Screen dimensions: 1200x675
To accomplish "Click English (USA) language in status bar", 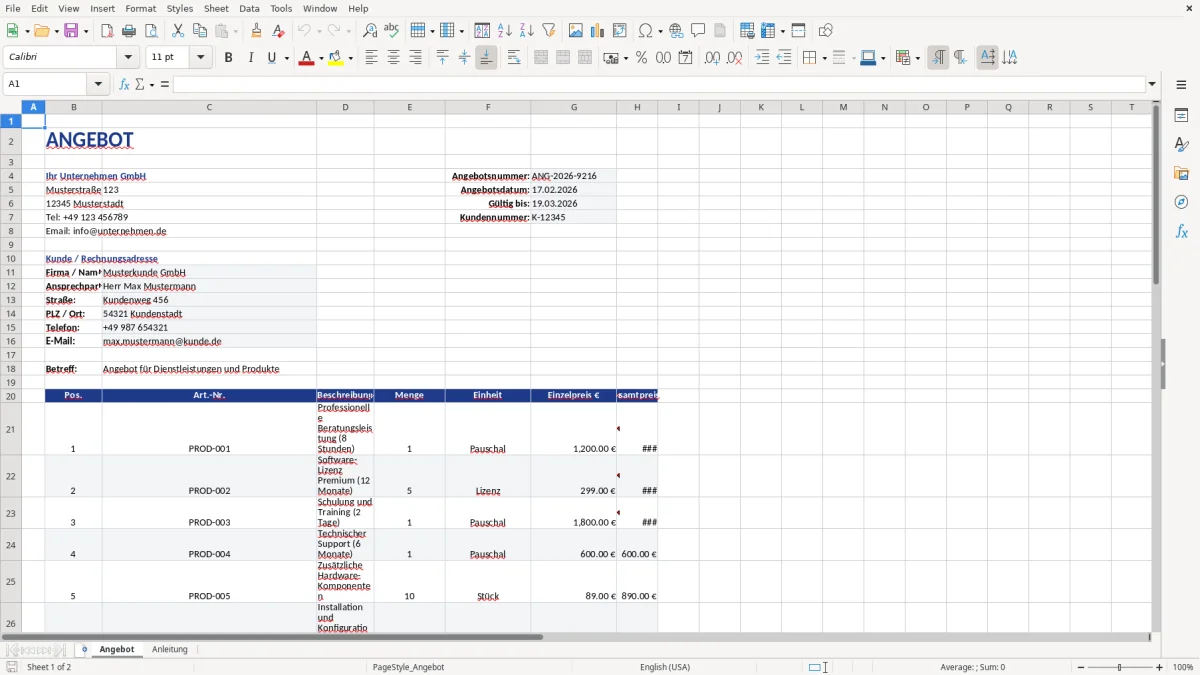I will pyautogui.click(x=665, y=667).
